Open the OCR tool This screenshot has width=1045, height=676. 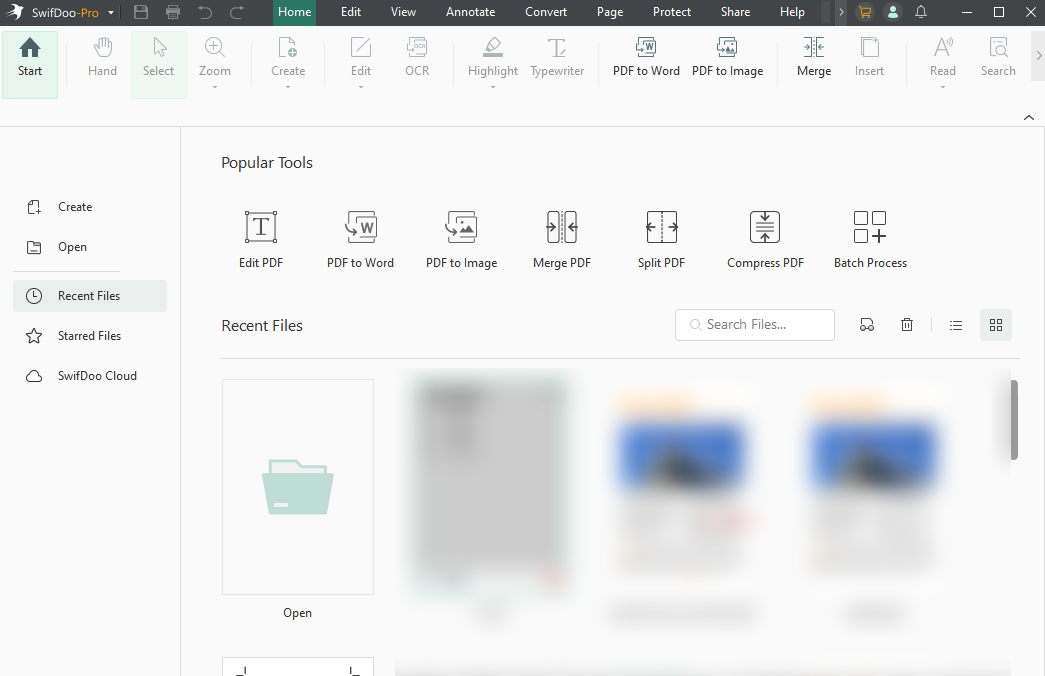(417, 60)
